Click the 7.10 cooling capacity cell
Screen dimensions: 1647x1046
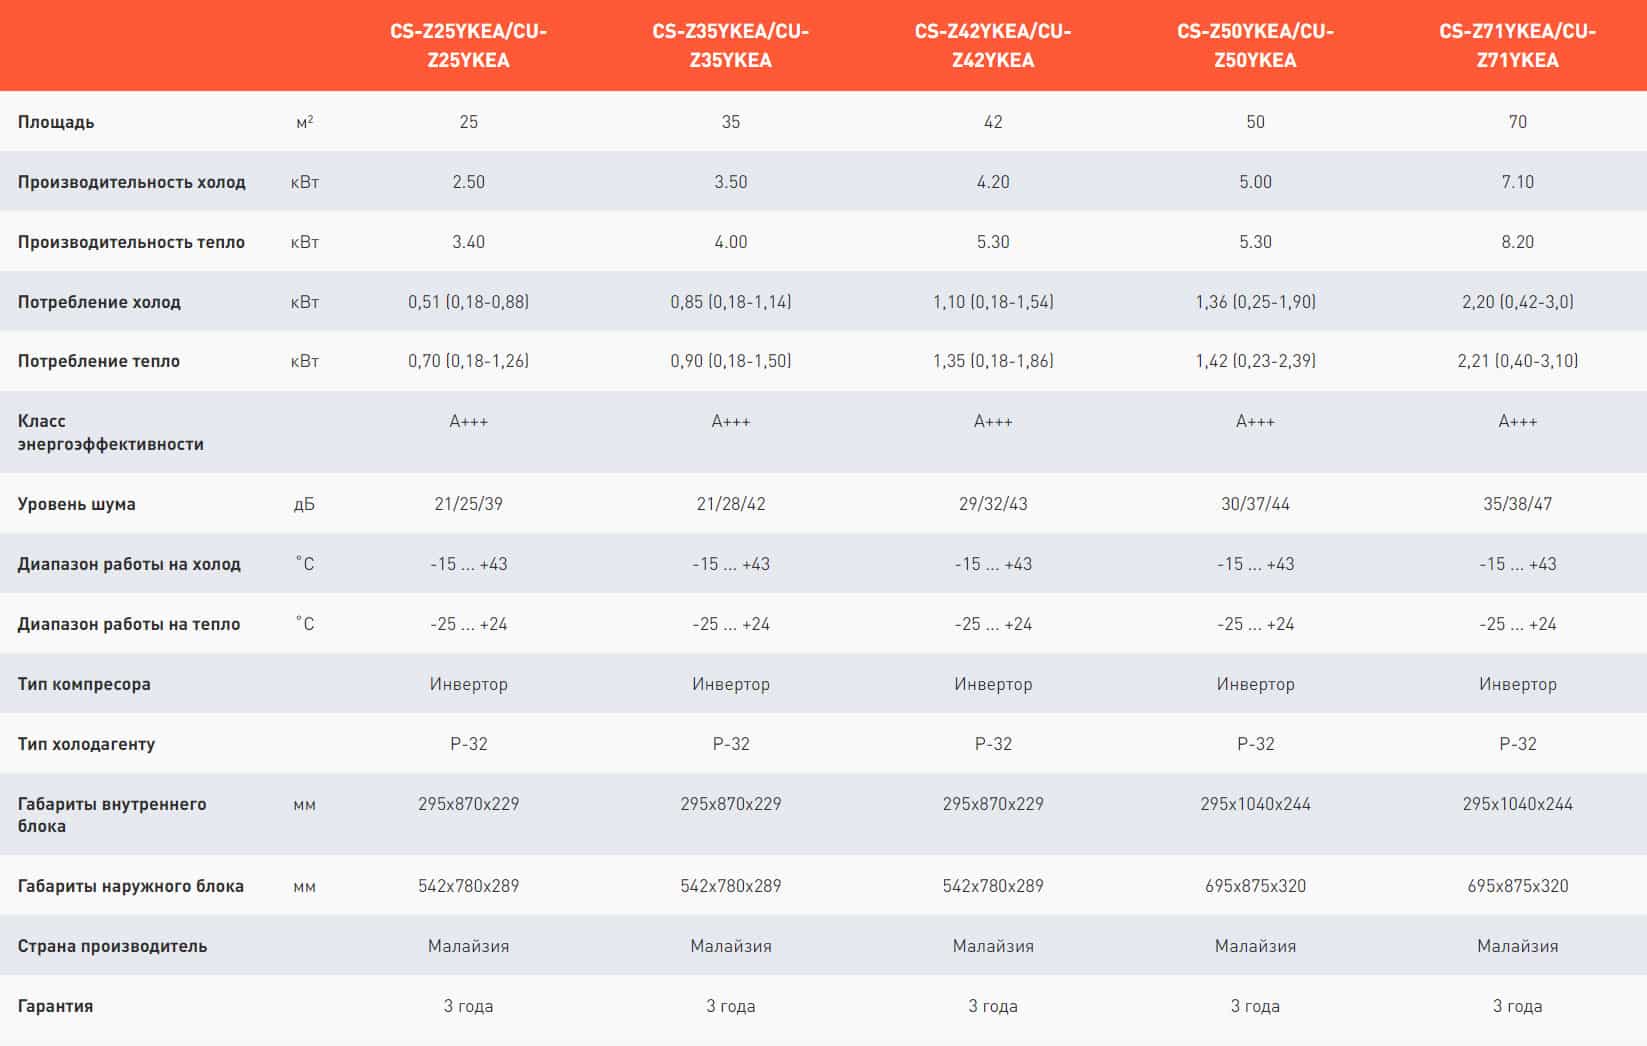coord(1517,182)
